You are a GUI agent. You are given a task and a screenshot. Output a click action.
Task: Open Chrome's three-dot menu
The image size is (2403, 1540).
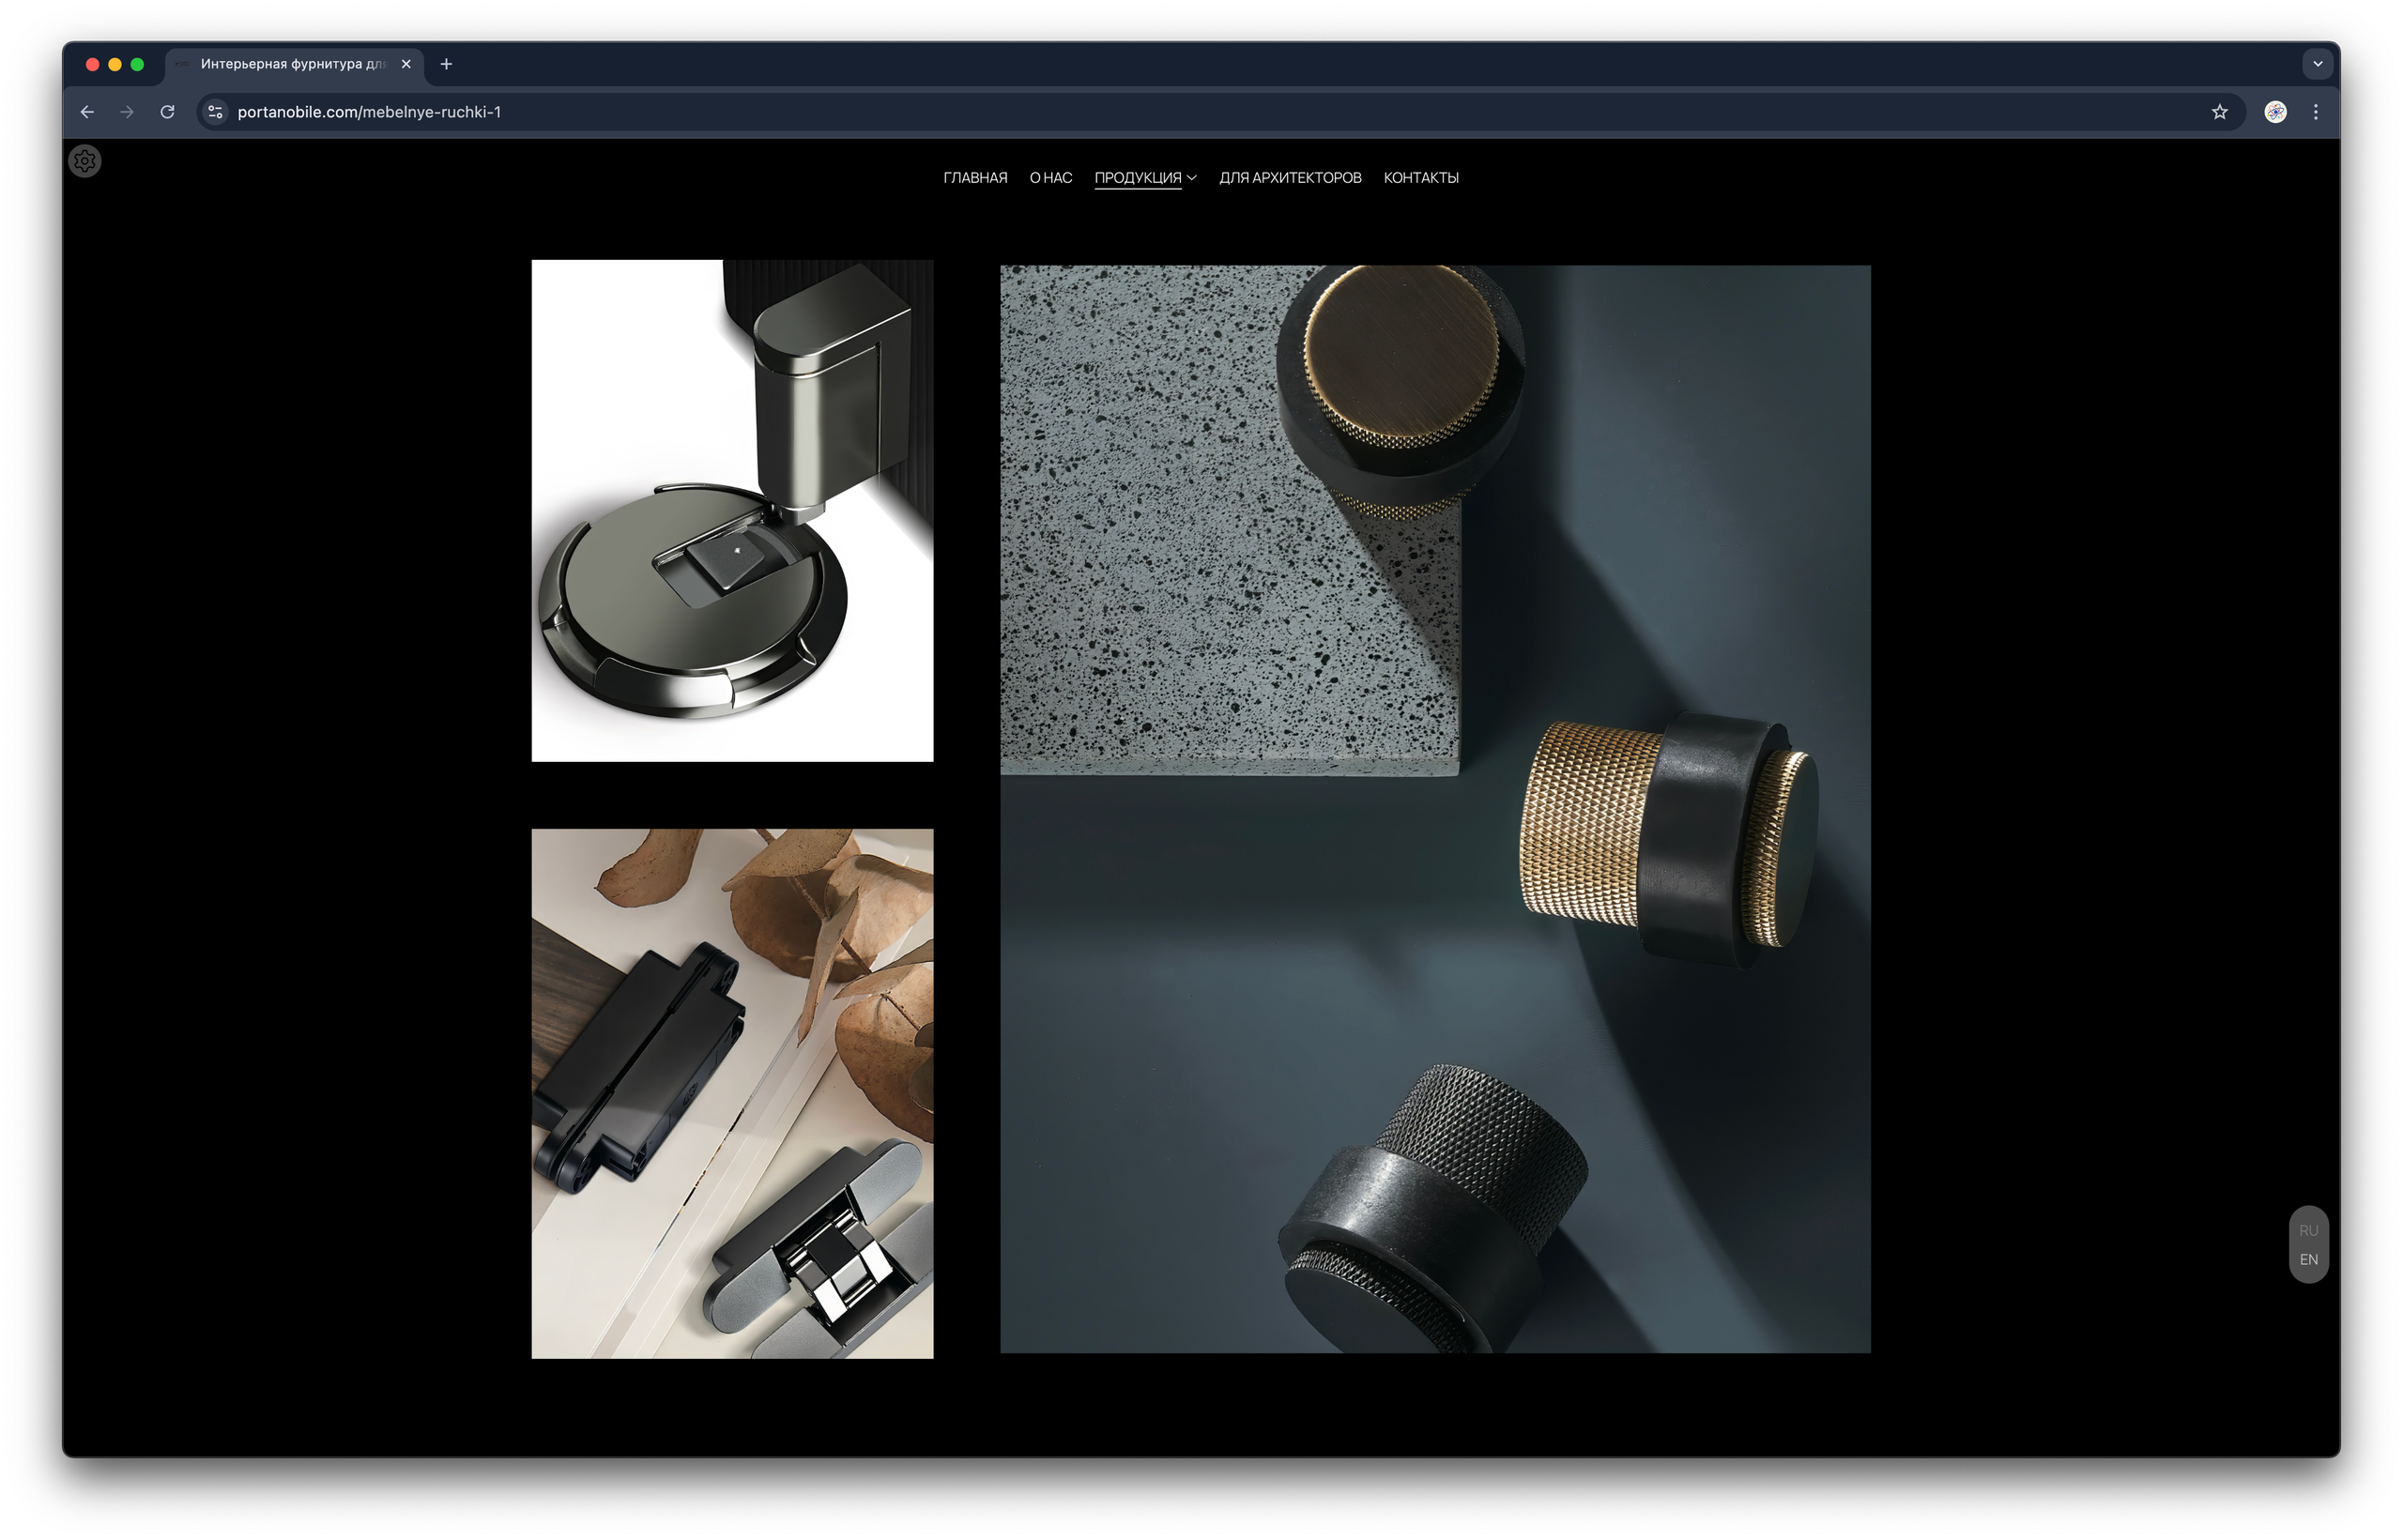point(2317,112)
